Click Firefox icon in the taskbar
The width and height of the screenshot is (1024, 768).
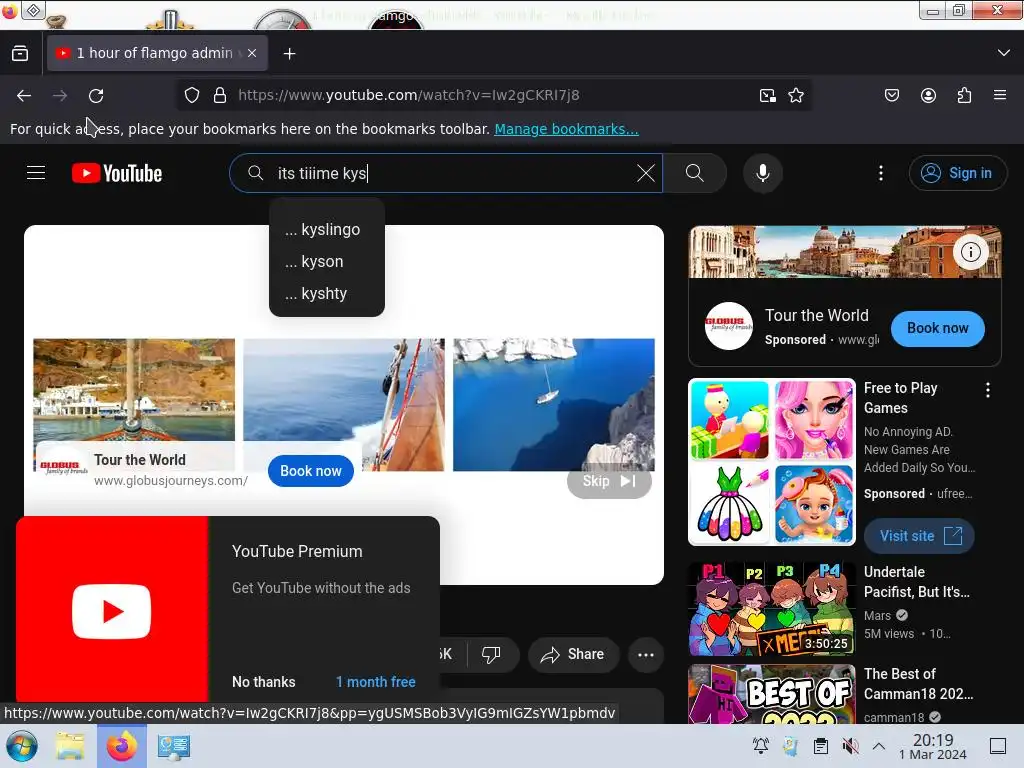pyautogui.click(x=121, y=746)
